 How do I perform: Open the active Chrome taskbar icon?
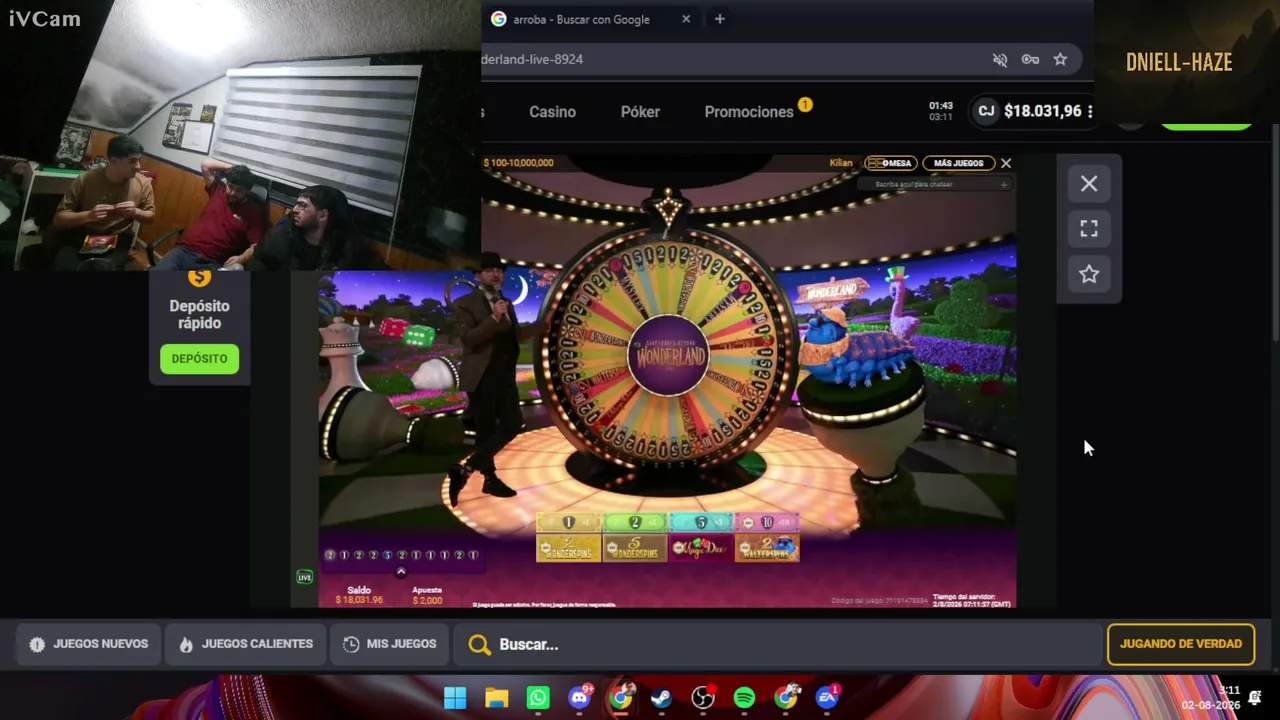(x=621, y=697)
